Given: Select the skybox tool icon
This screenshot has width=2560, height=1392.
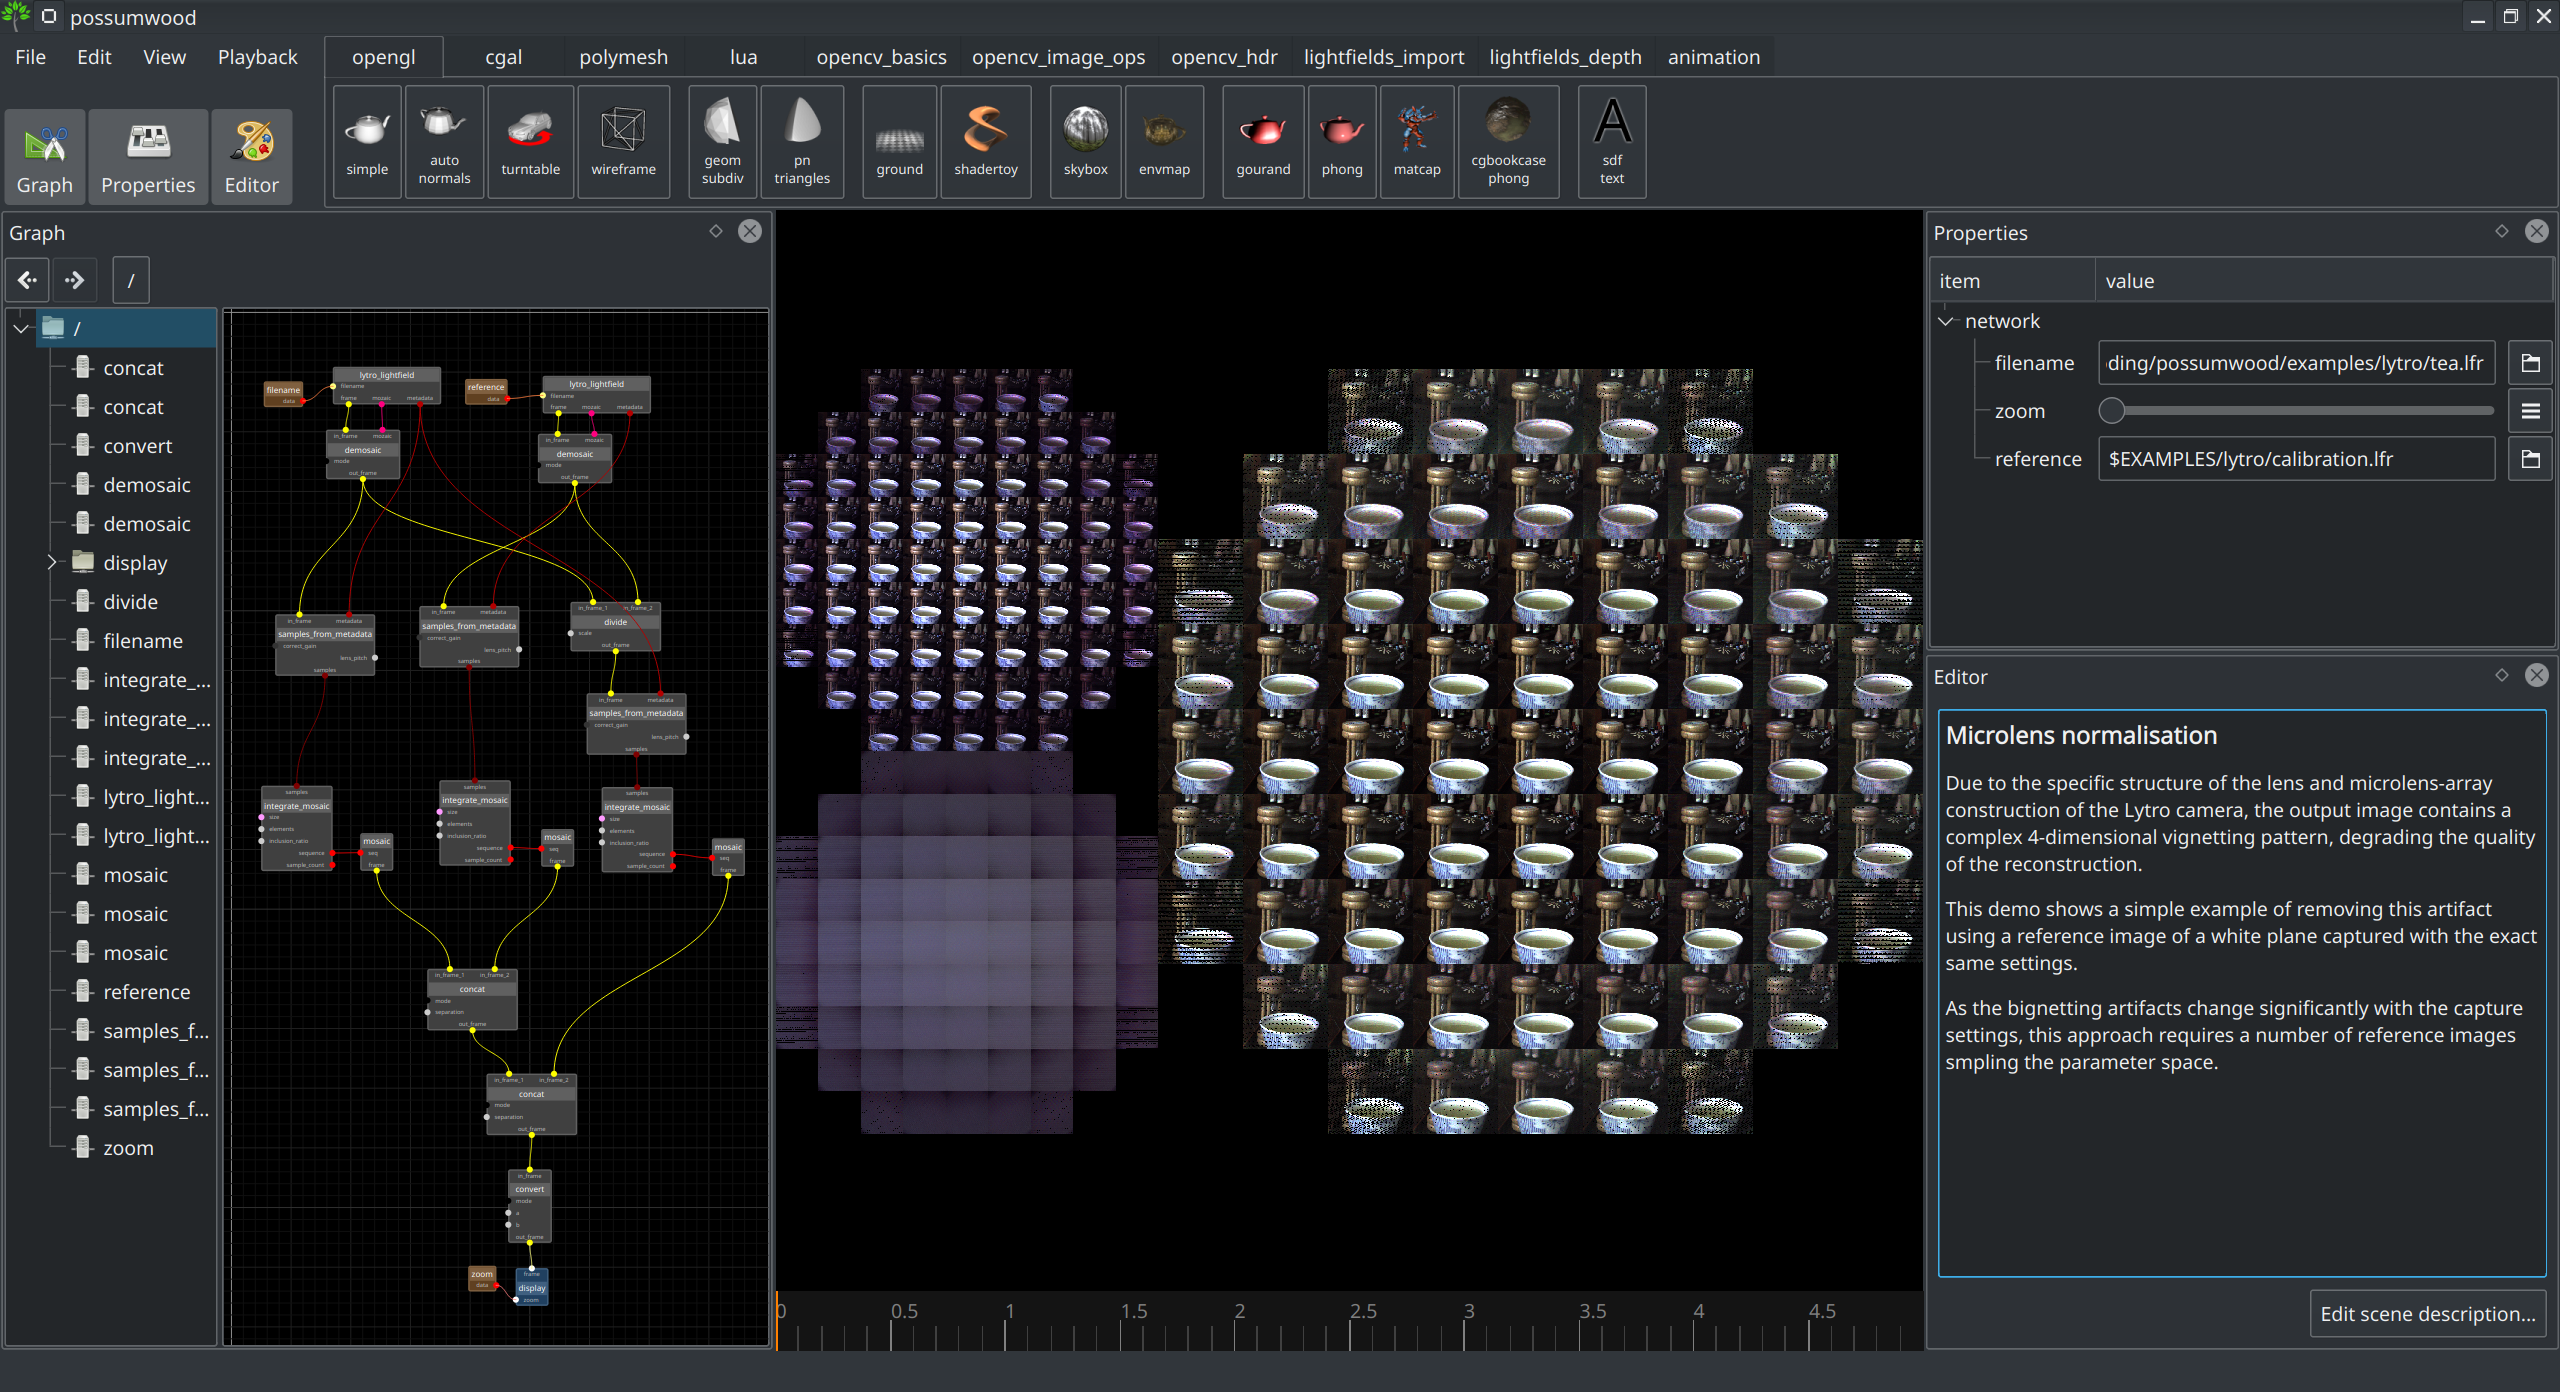Looking at the screenshot, I should pos(1085,141).
